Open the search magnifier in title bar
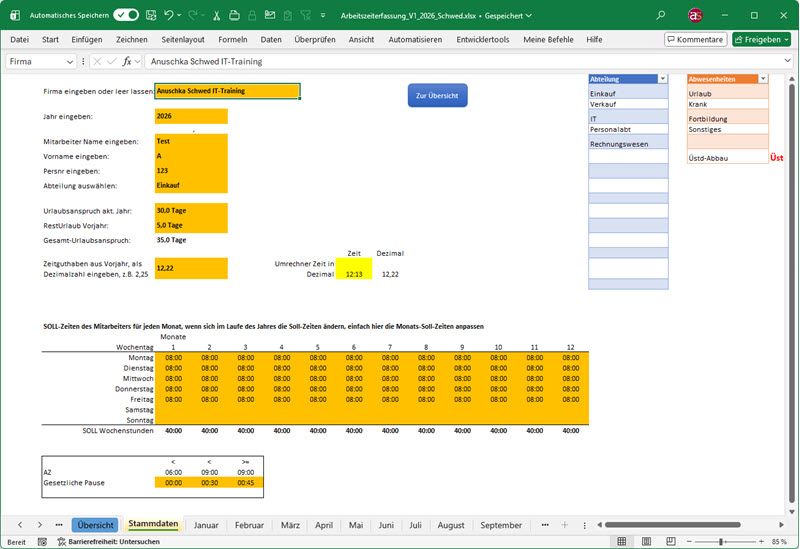Image resolution: width=800 pixels, height=549 pixels. click(661, 16)
